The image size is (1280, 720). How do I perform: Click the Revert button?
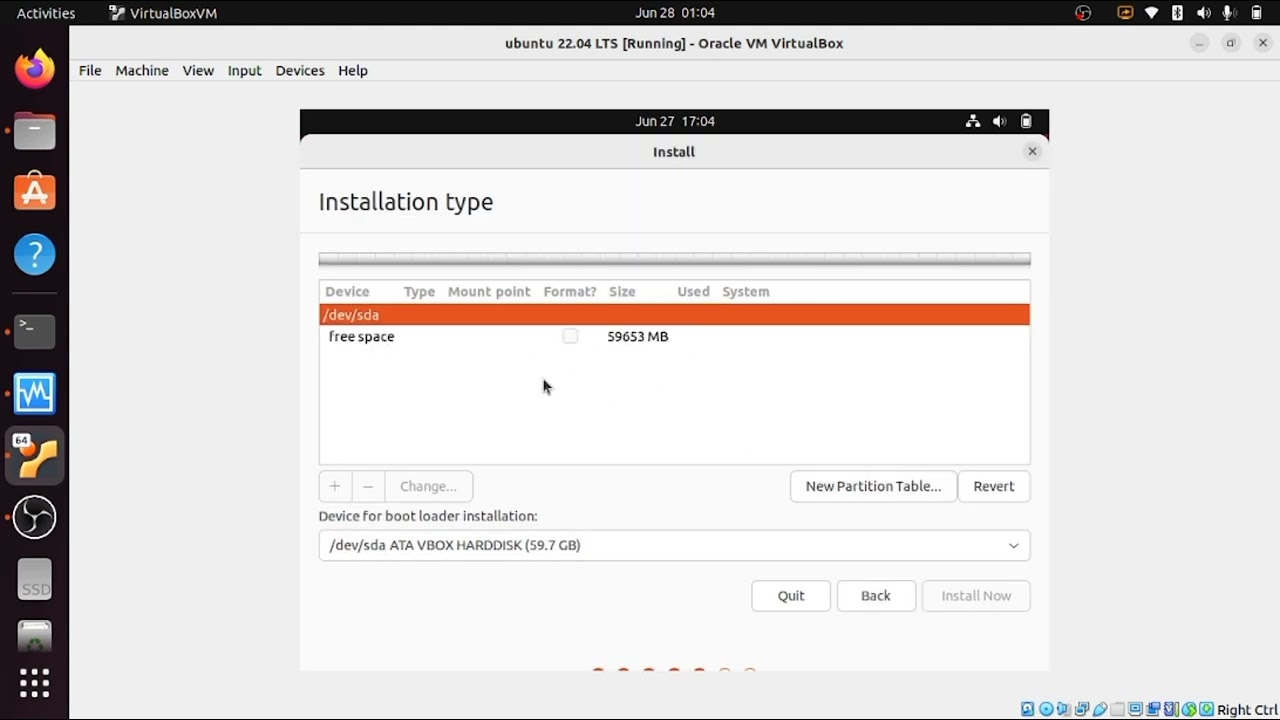(994, 486)
